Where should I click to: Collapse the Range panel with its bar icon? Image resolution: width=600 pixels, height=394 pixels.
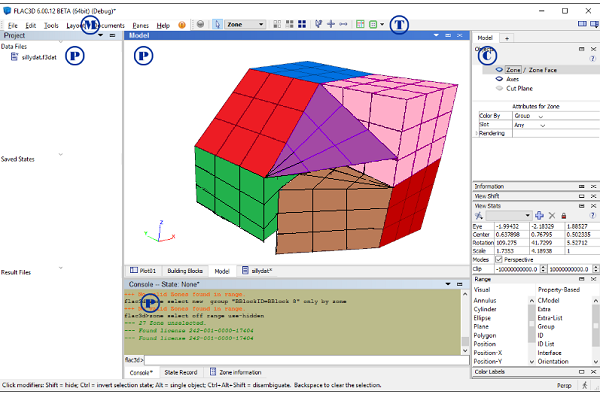pos(582,279)
